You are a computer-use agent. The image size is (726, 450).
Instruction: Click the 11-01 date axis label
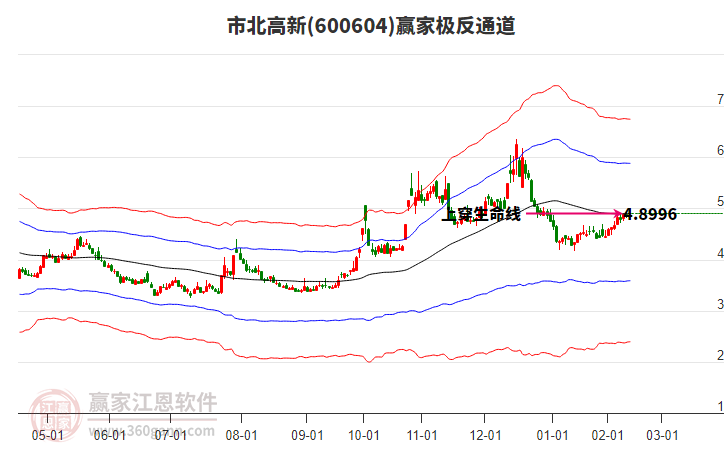422,436
